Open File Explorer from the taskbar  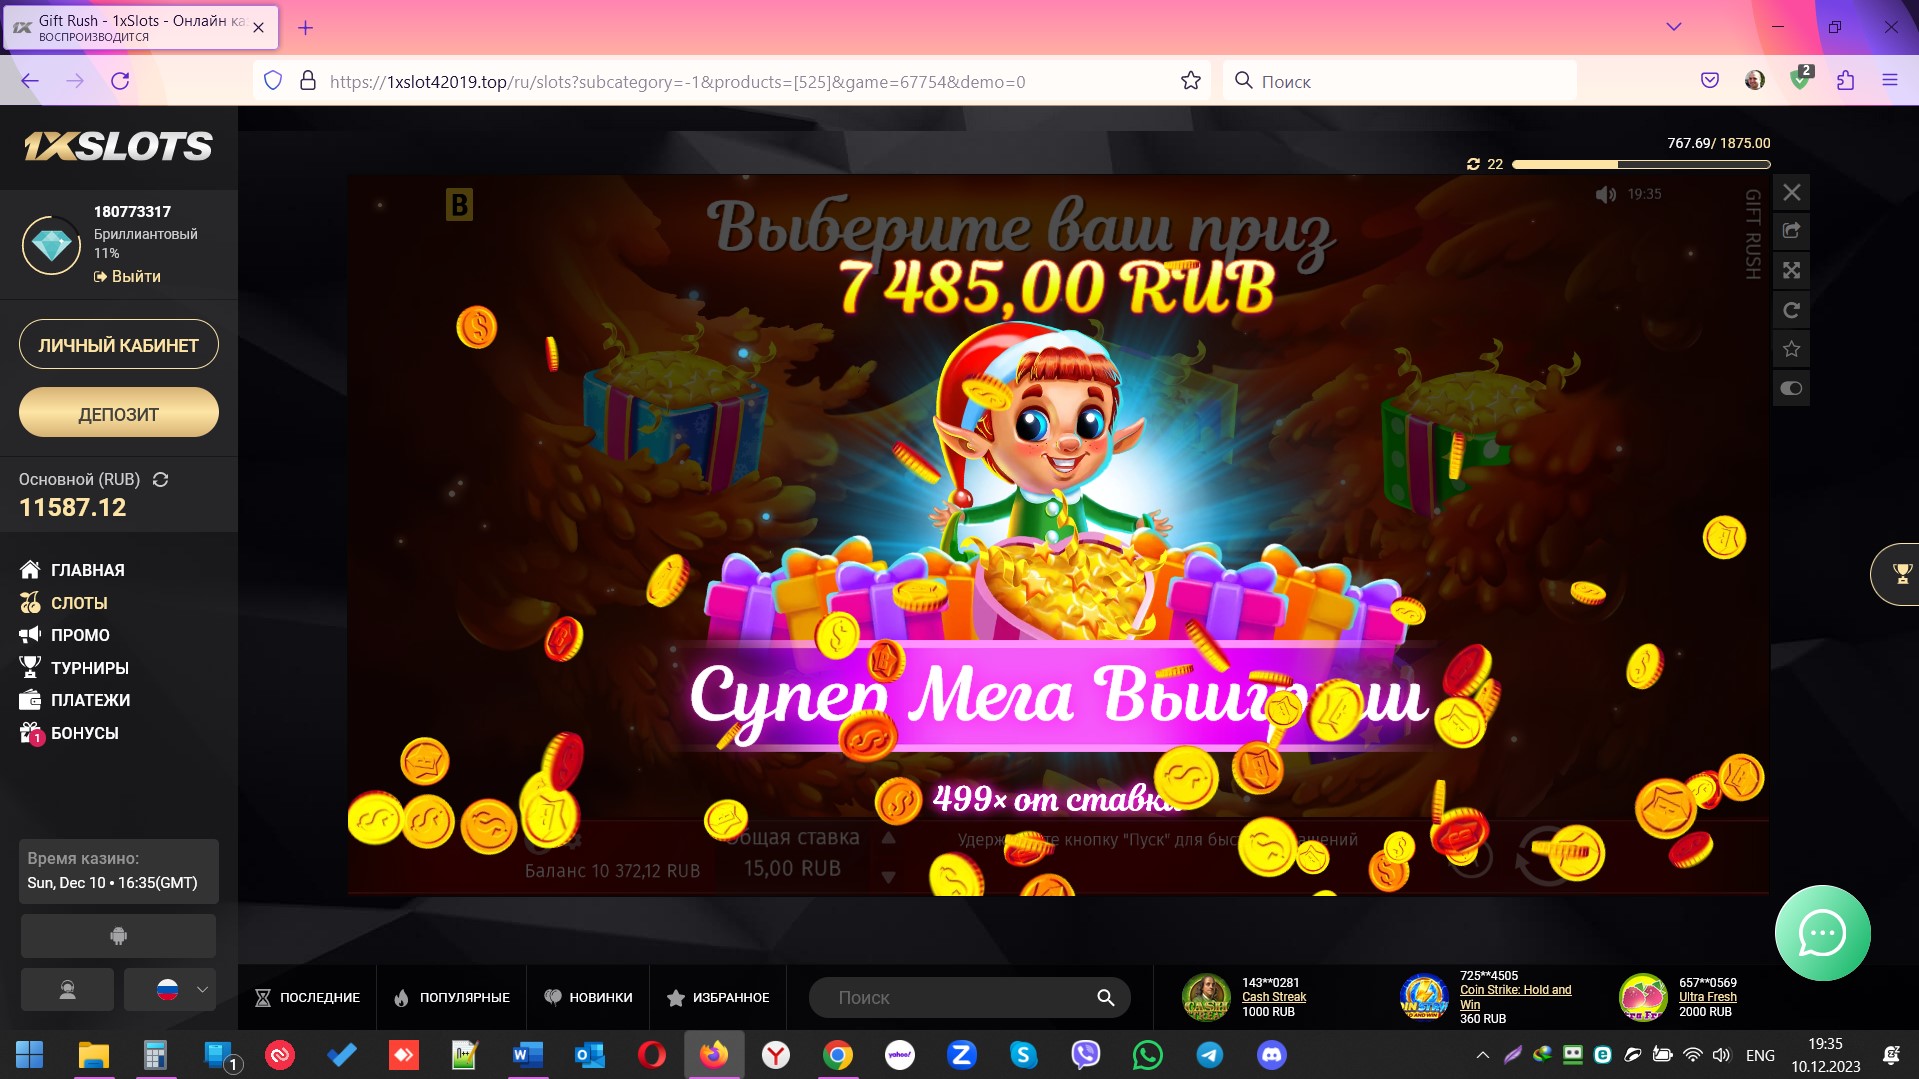pyautogui.click(x=93, y=1055)
